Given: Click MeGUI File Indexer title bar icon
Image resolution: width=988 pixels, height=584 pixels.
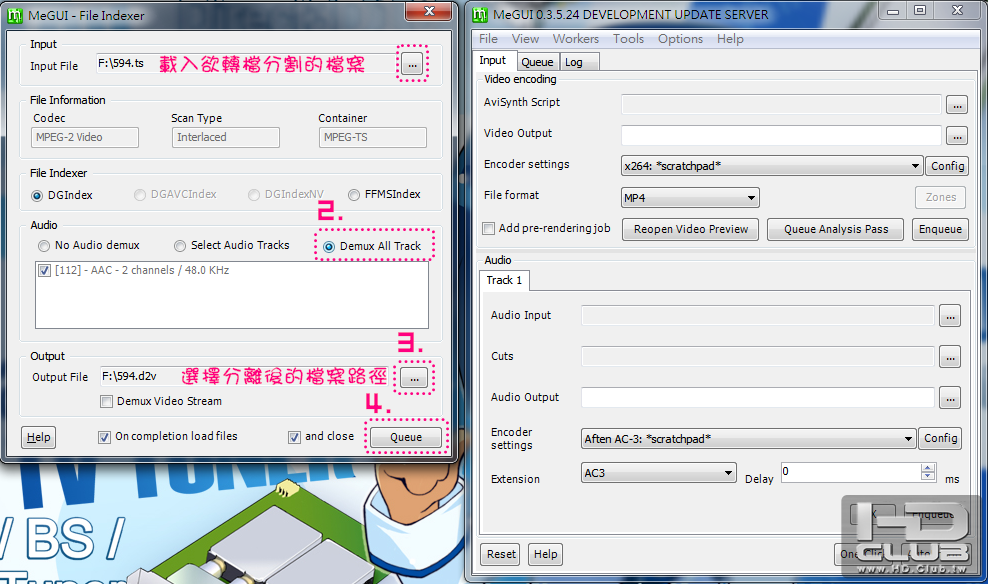Looking at the screenshot, I should tap(14, 15).
